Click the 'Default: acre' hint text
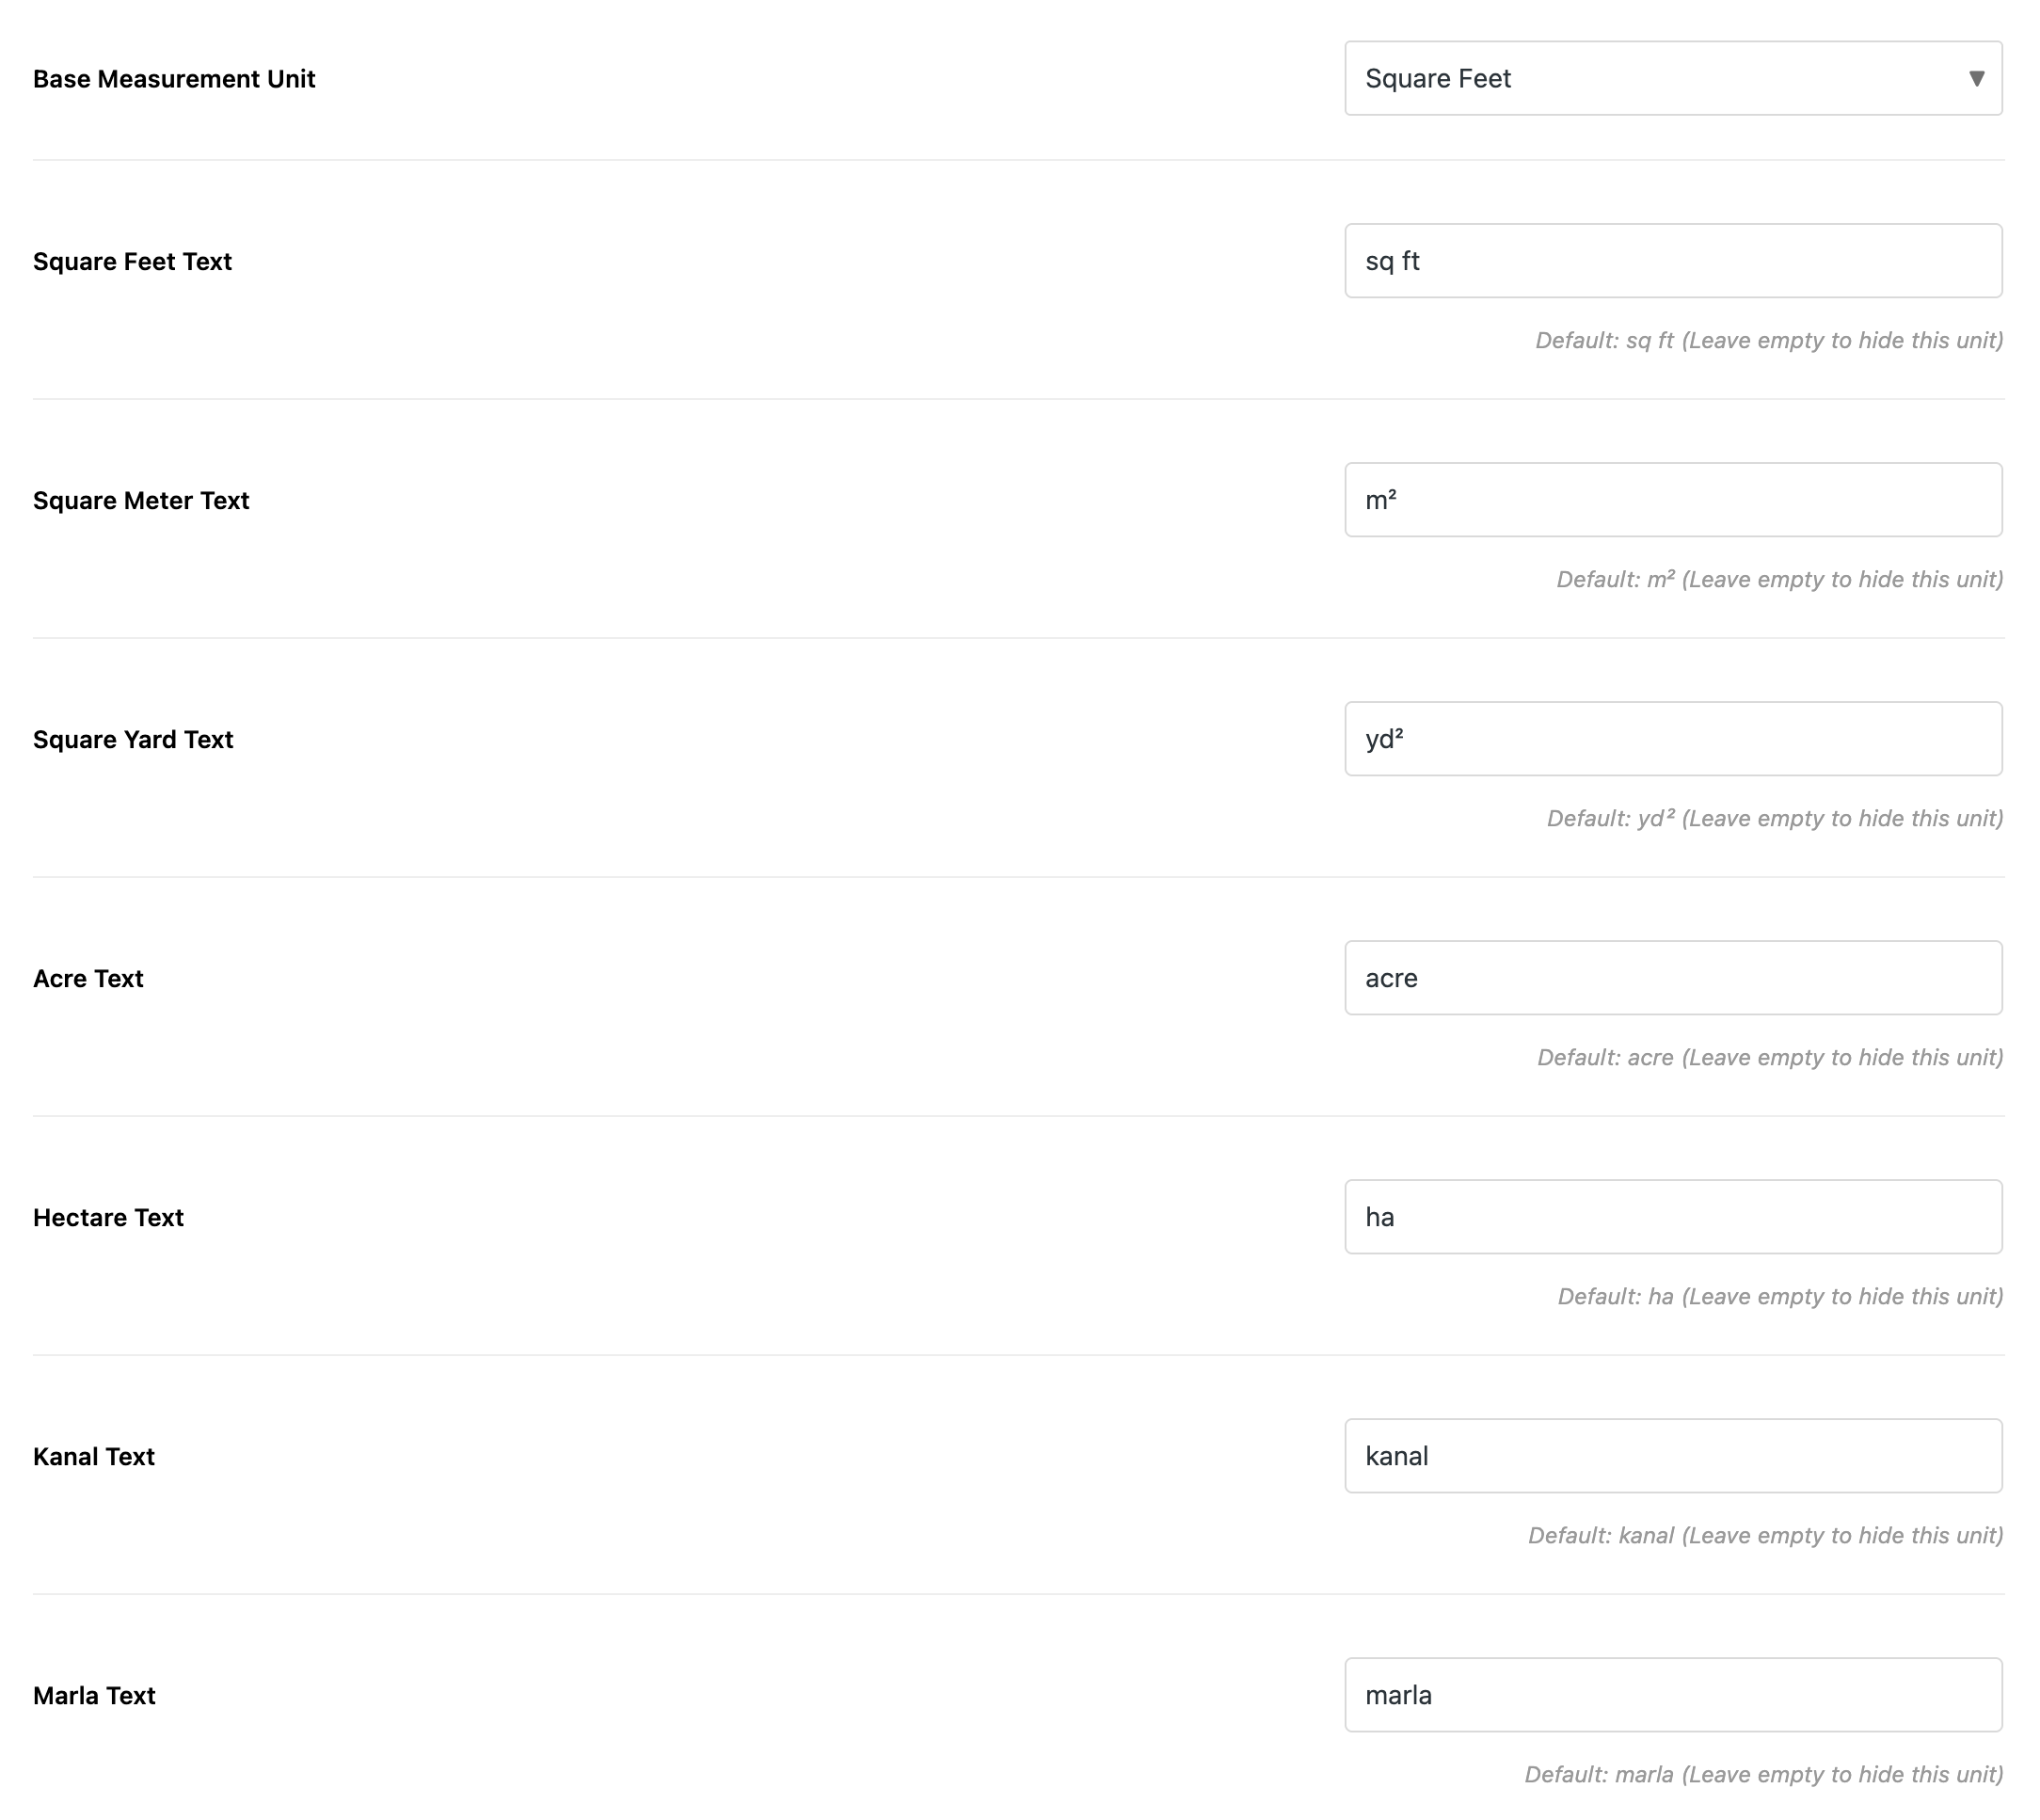 (1769, 1058)
